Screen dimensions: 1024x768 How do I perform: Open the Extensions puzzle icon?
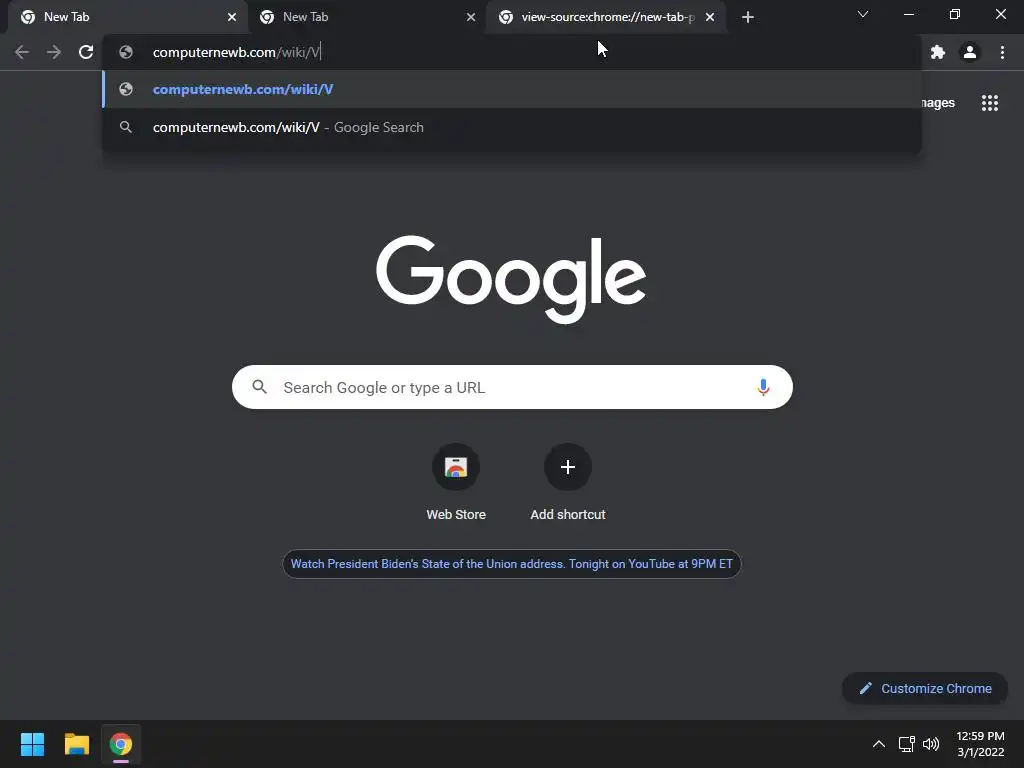(938, 52)
